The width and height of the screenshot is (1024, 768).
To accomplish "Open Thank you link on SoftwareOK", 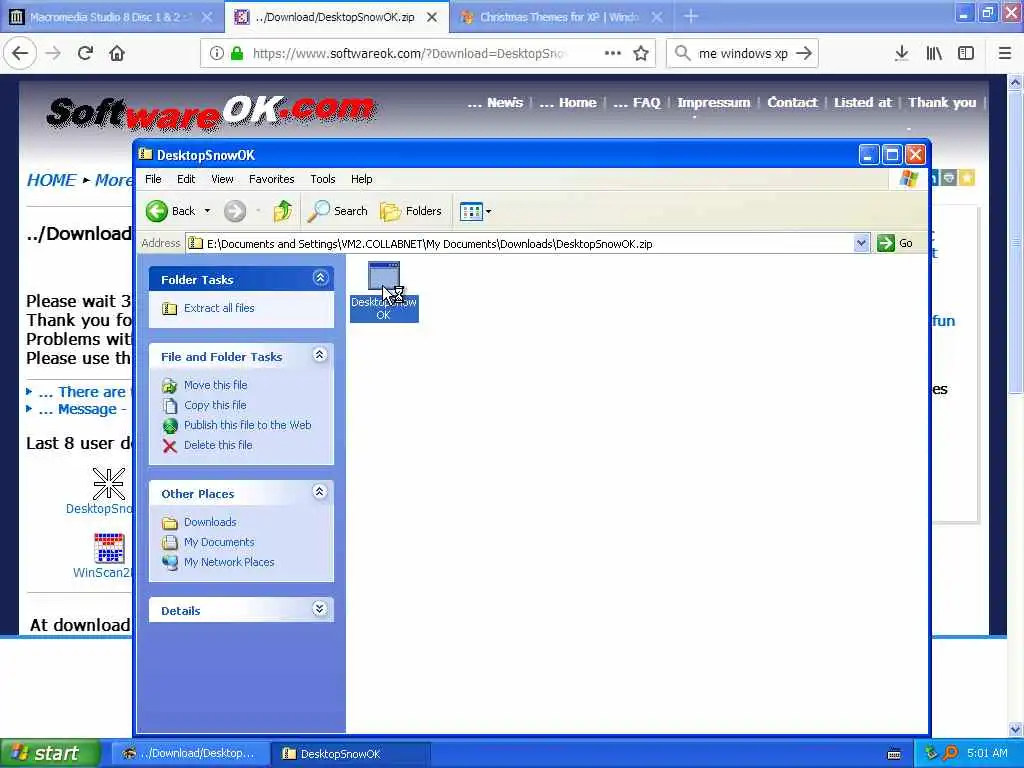I will [942, 103].
